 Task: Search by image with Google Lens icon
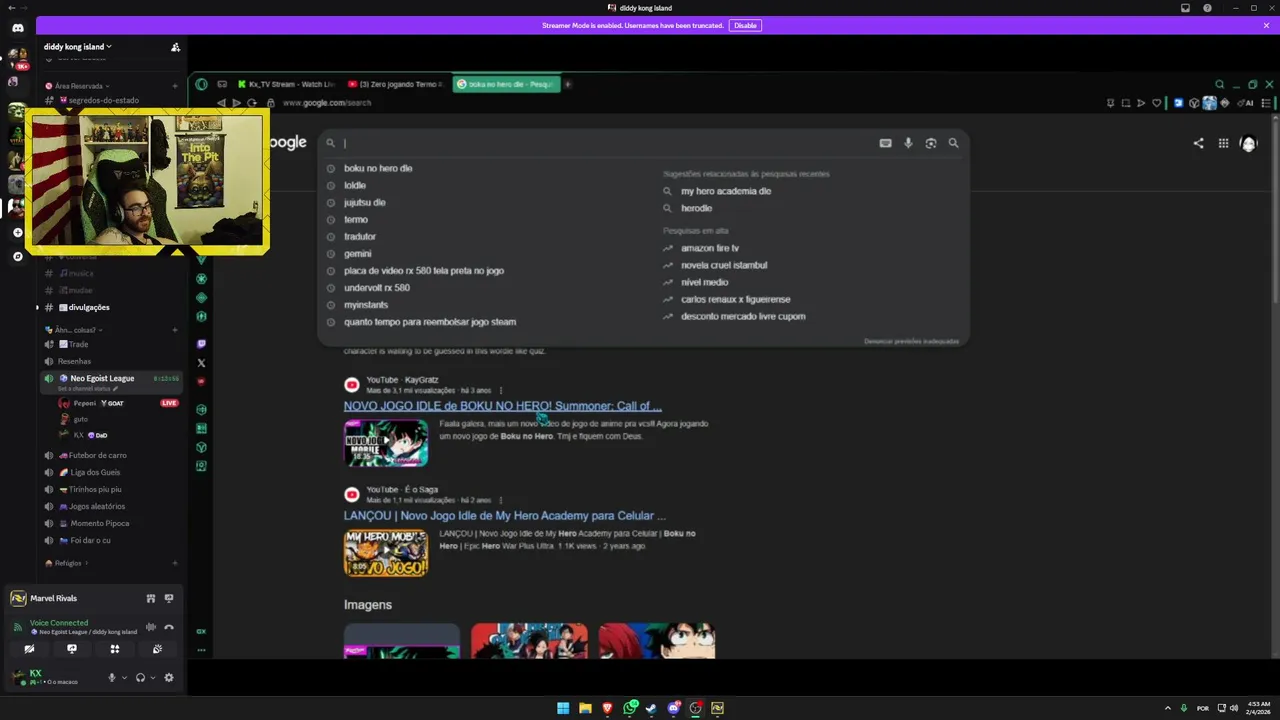931,143
